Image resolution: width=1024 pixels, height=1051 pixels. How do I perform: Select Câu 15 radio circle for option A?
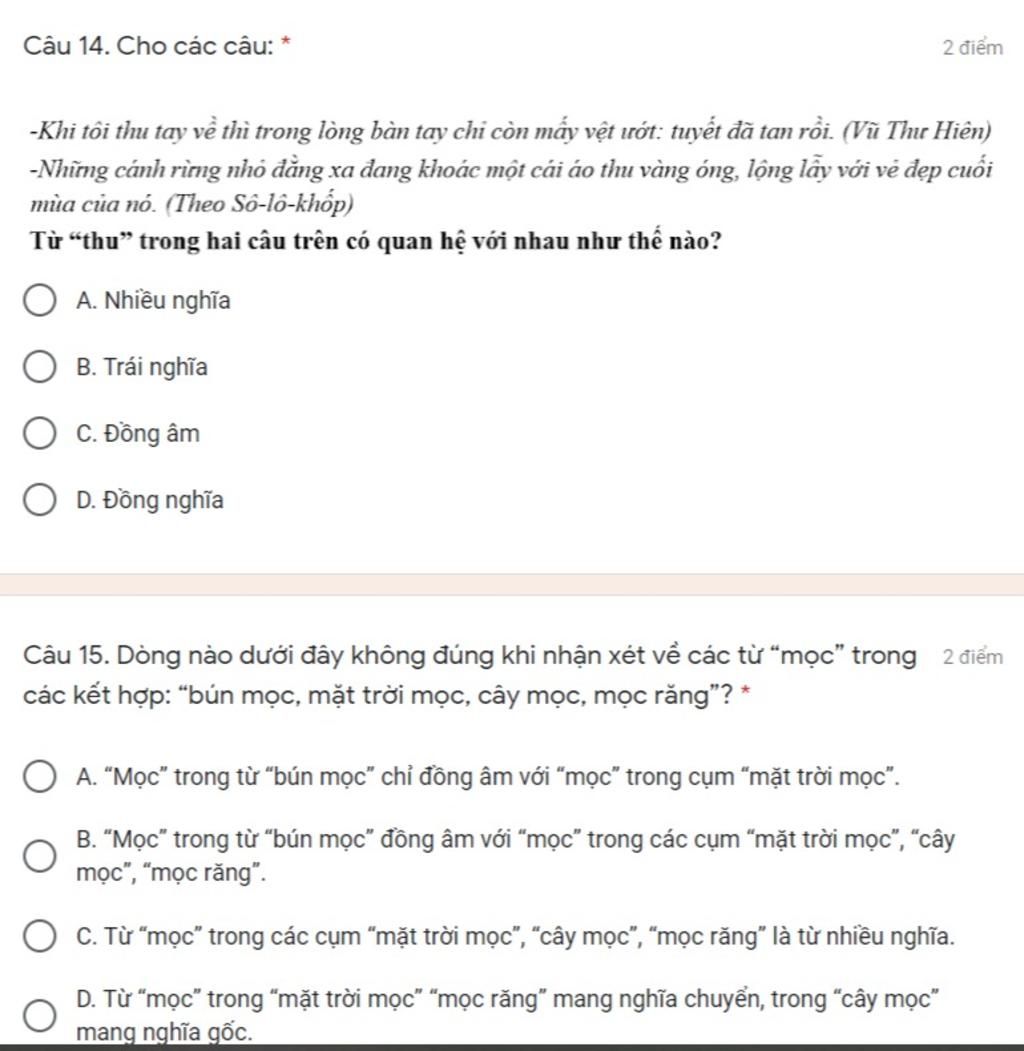pos(40,777)
